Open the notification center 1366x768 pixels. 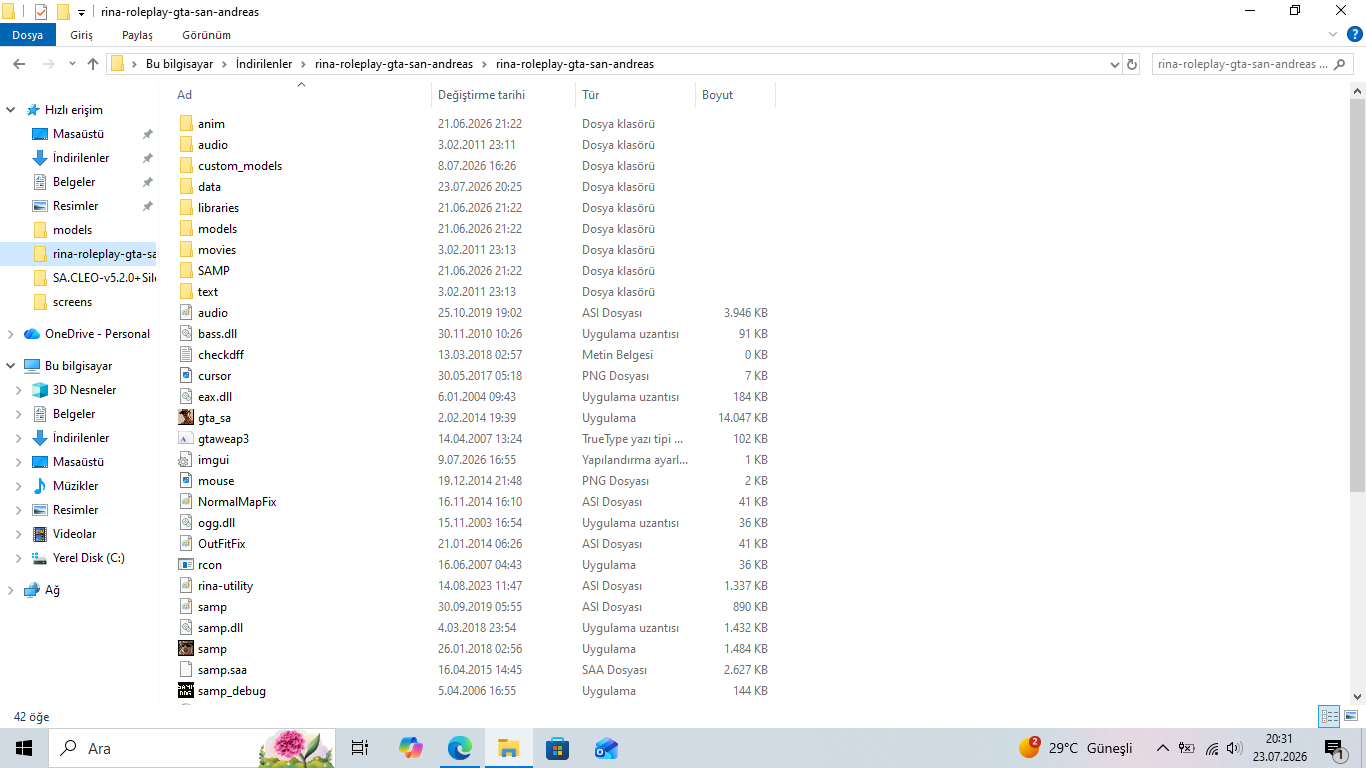tap(1333, 748)
